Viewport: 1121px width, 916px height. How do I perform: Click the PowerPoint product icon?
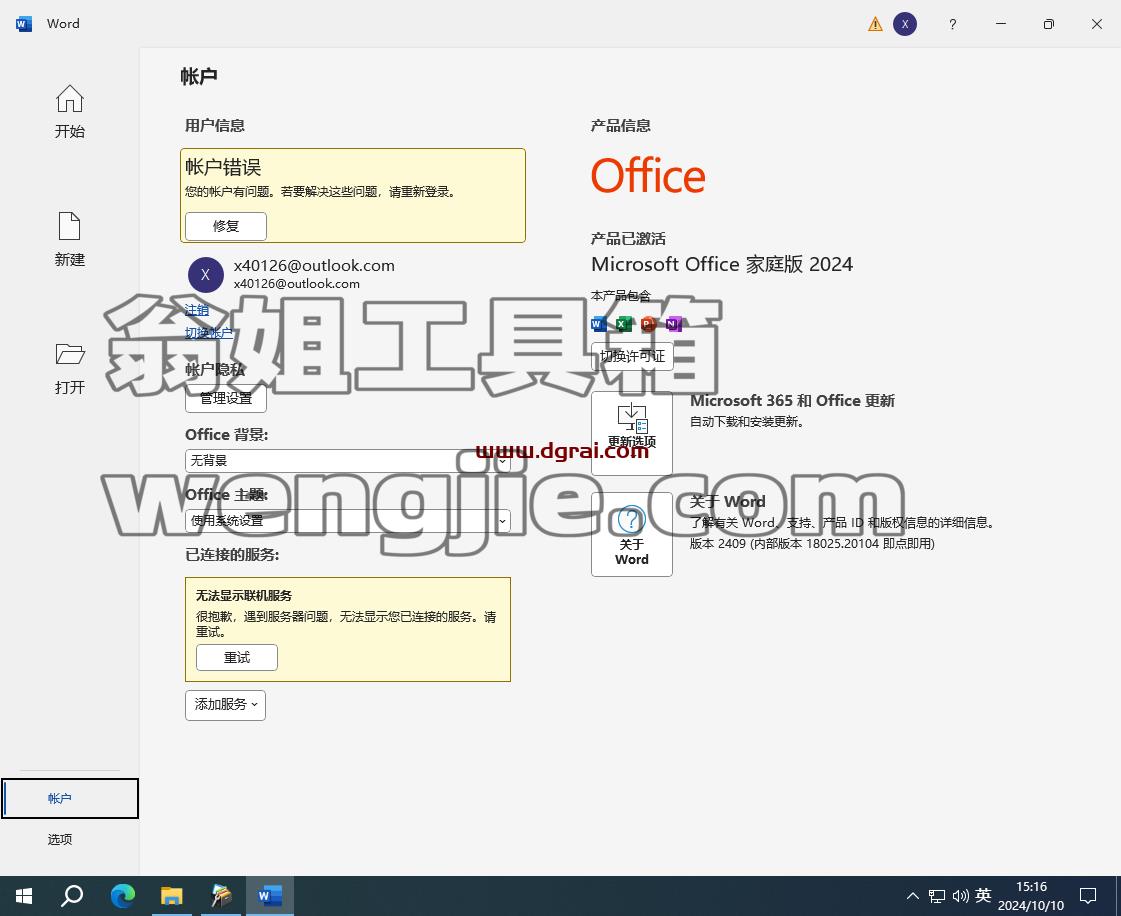[648, 325]
